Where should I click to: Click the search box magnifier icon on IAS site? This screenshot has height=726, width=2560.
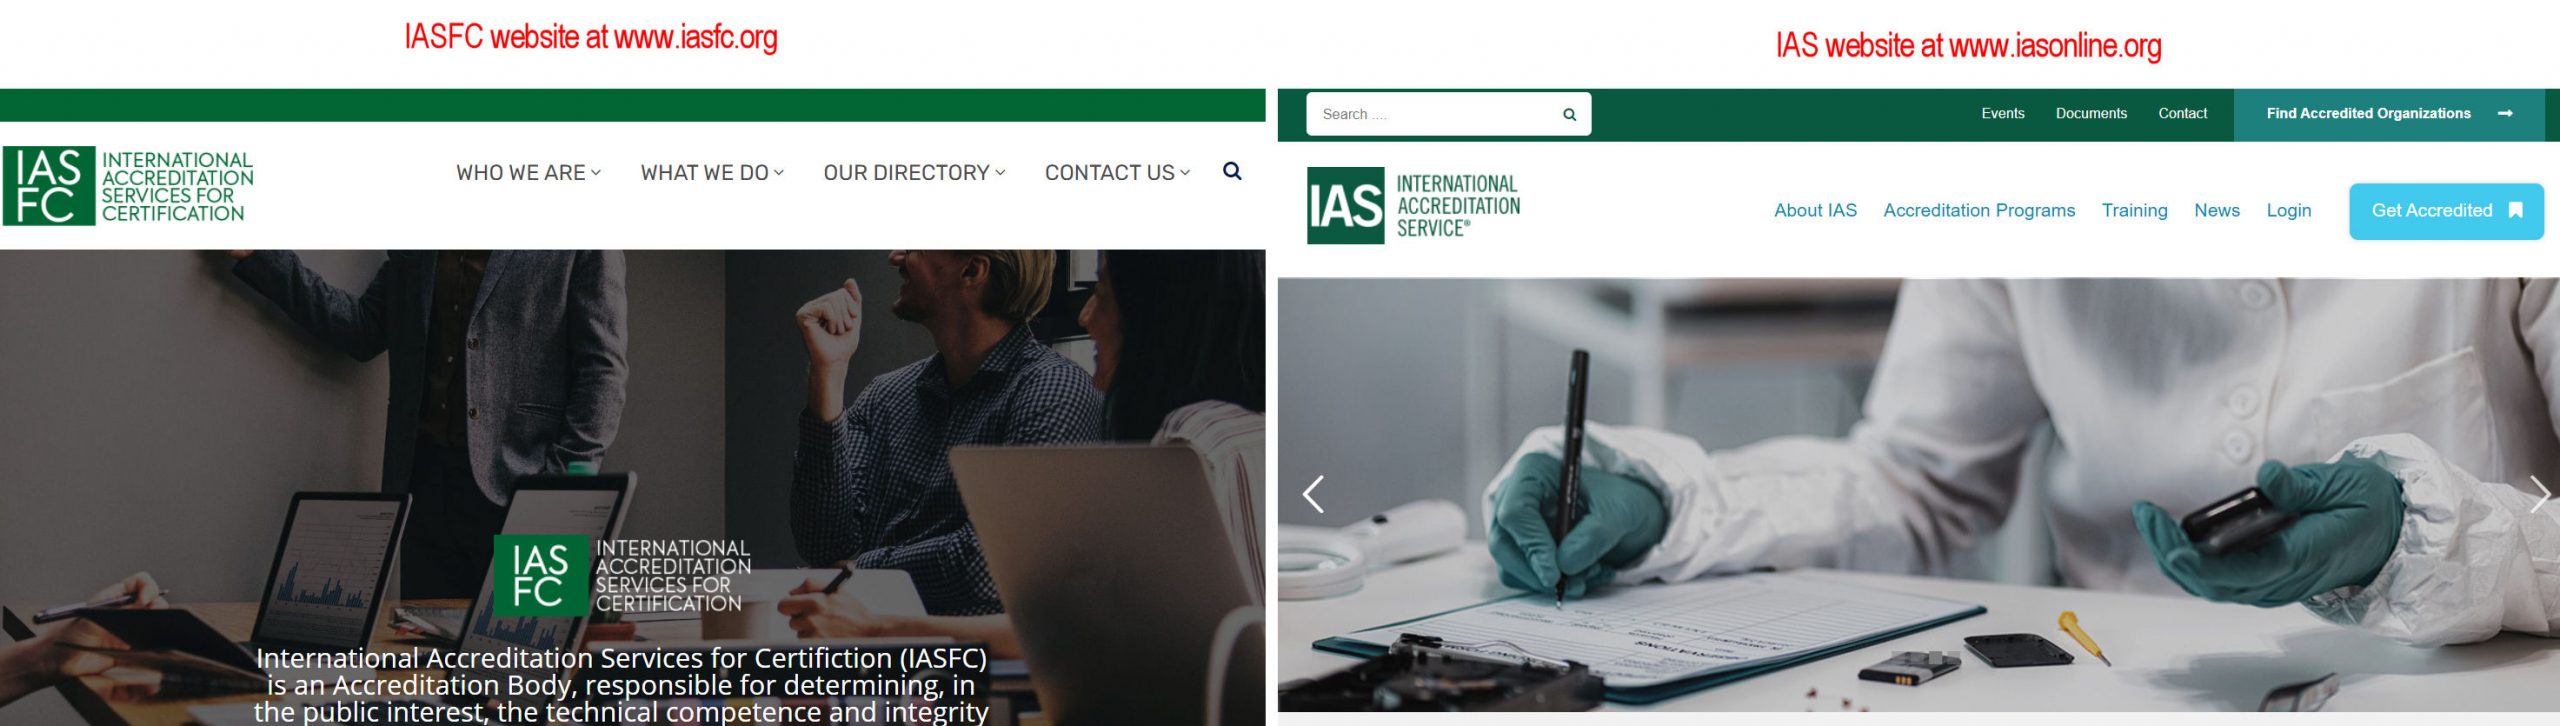pos(1569,114)
